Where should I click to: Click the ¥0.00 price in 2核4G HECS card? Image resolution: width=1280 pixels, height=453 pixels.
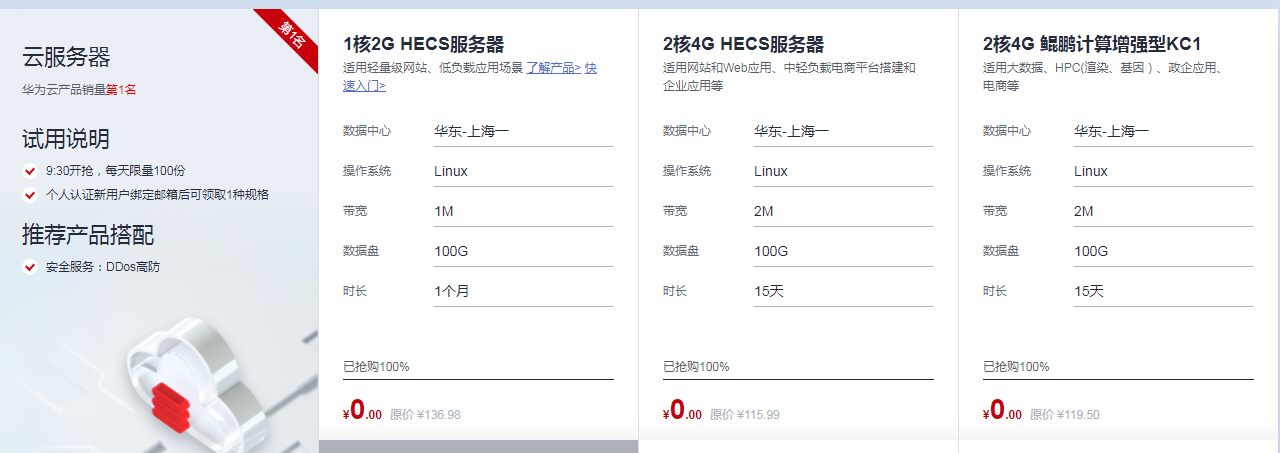click(682, 411)
